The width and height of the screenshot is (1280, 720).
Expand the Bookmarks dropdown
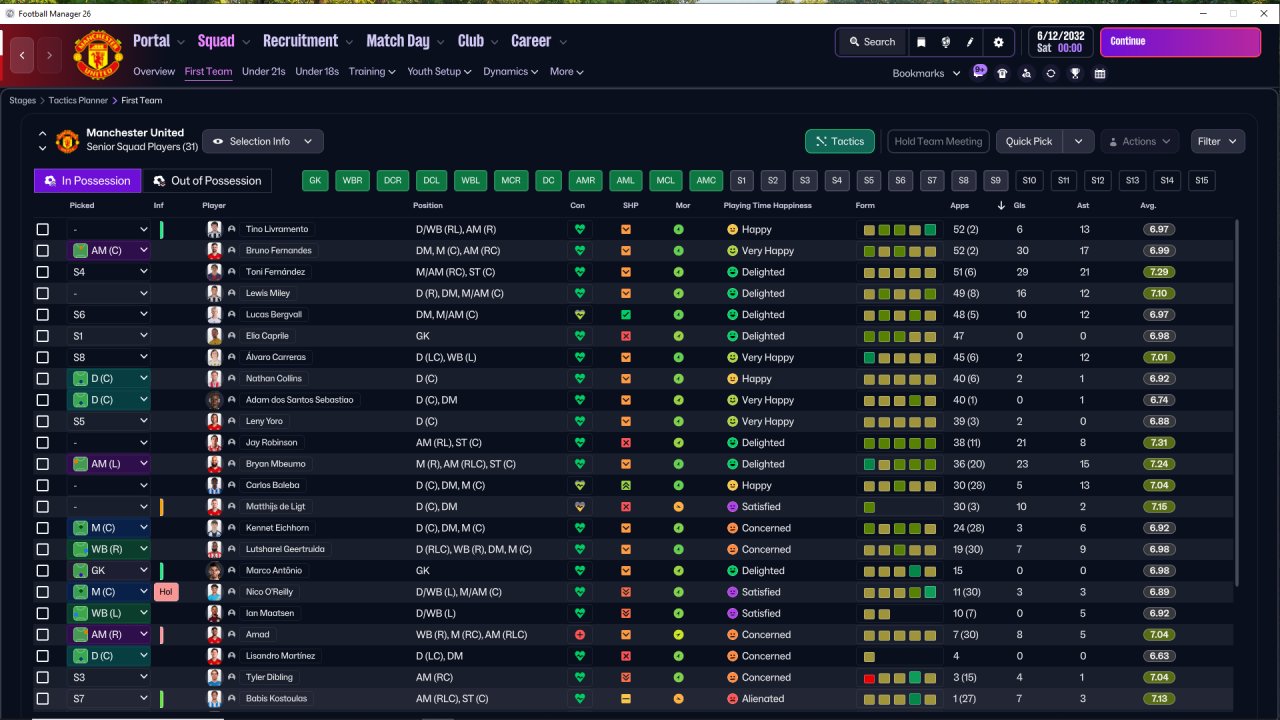926,73
